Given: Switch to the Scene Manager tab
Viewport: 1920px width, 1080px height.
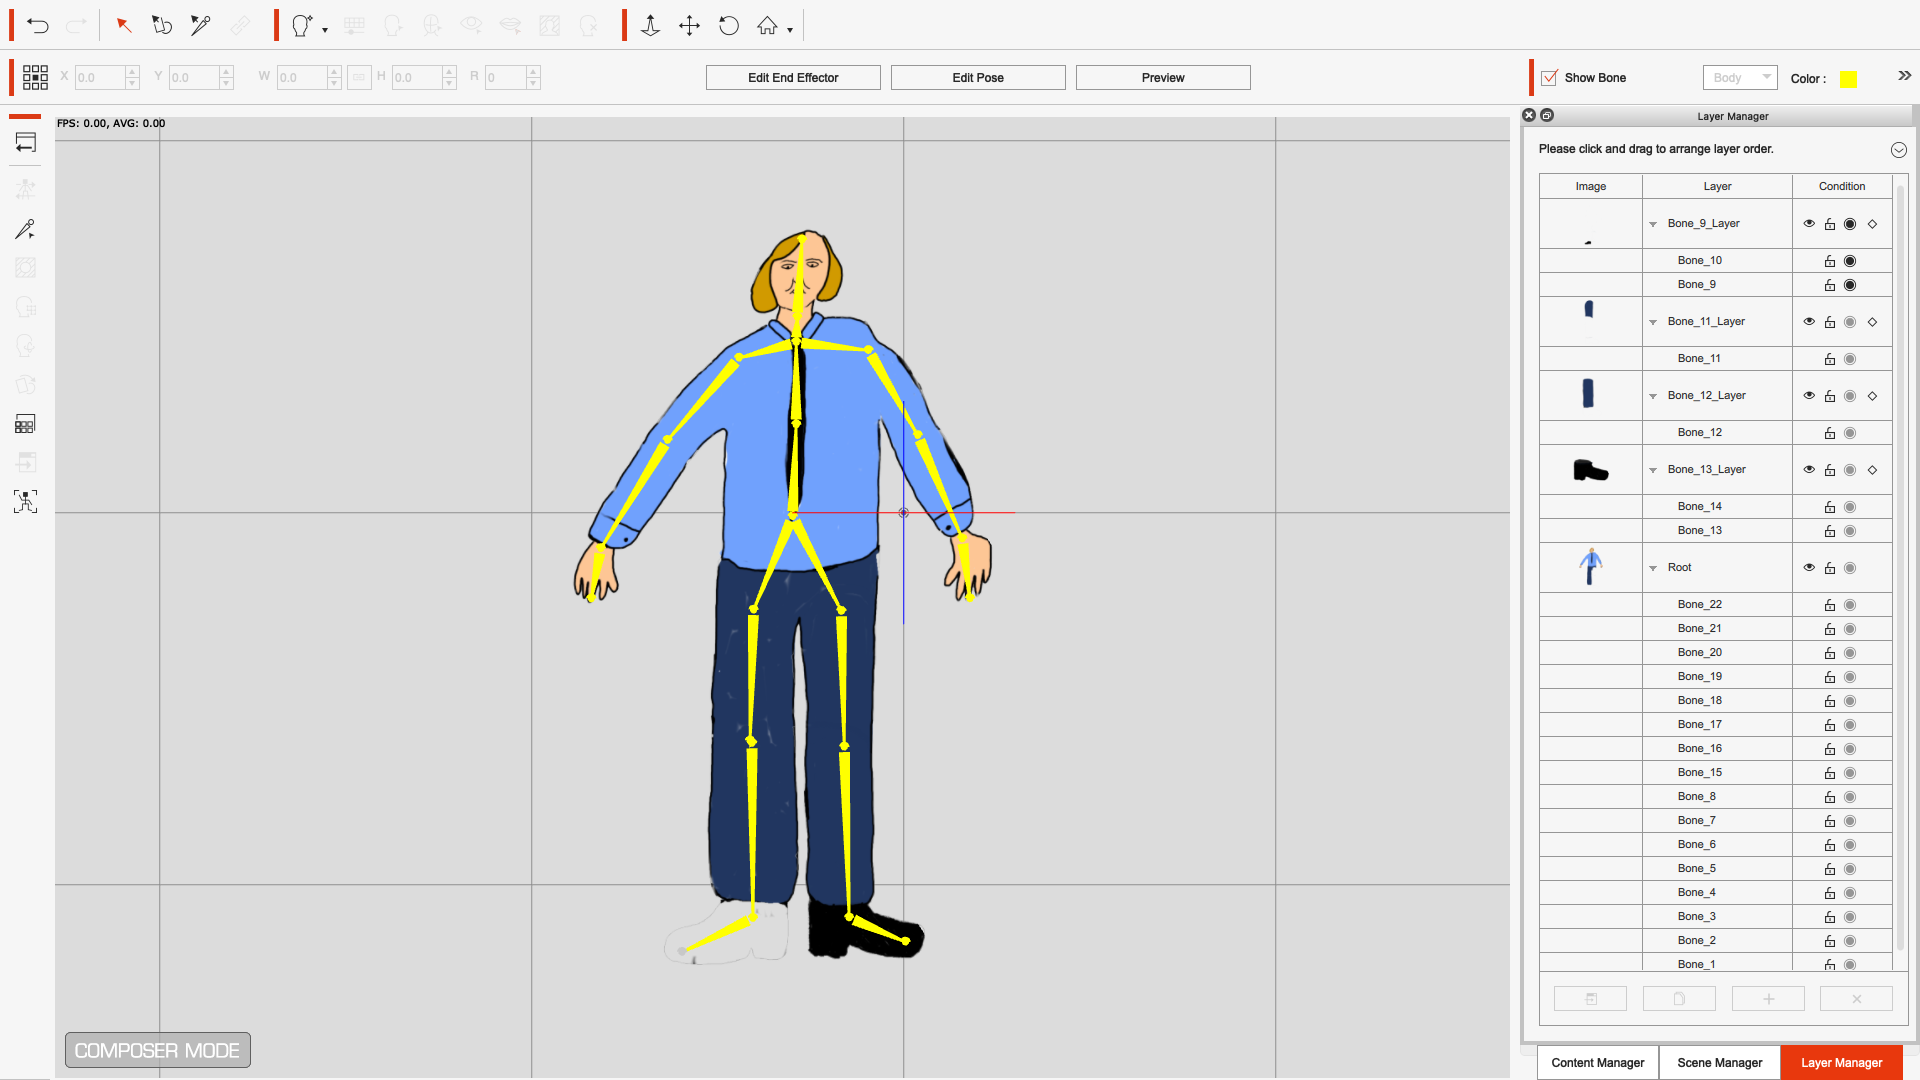Looking at the screenshot, I should point(1719,1063).
